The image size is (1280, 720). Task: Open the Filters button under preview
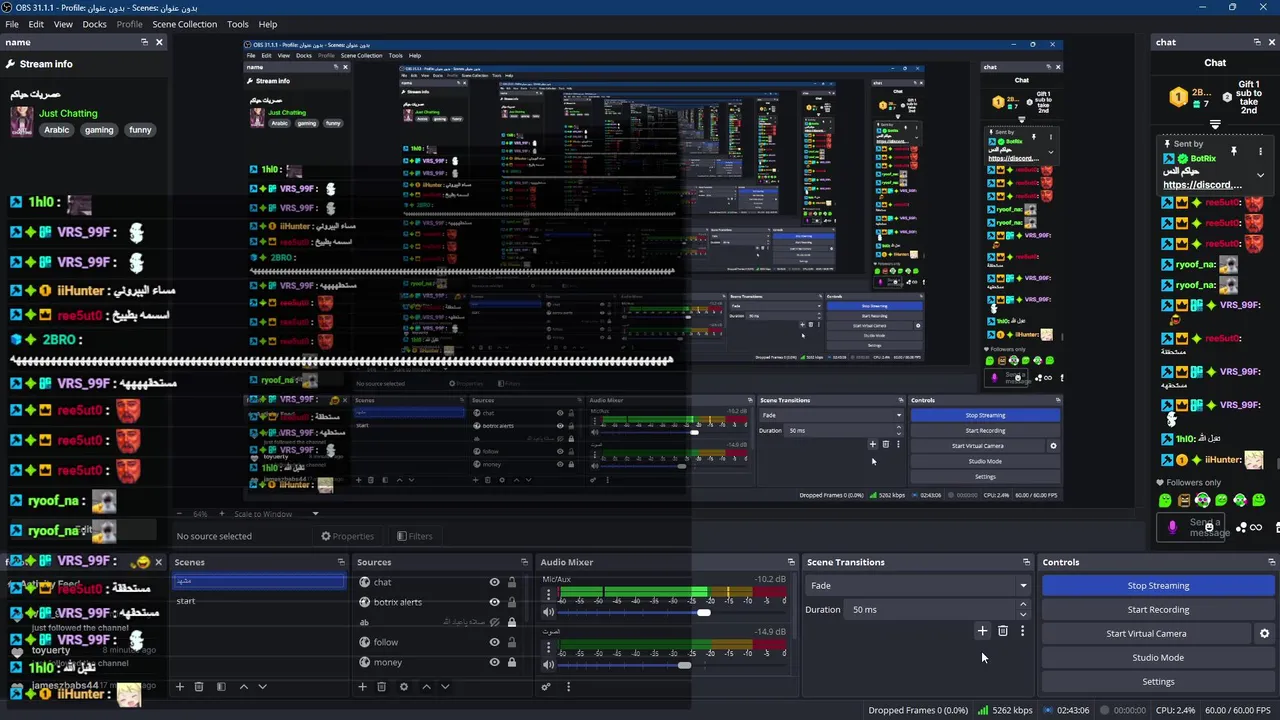[x=415, y=536]
